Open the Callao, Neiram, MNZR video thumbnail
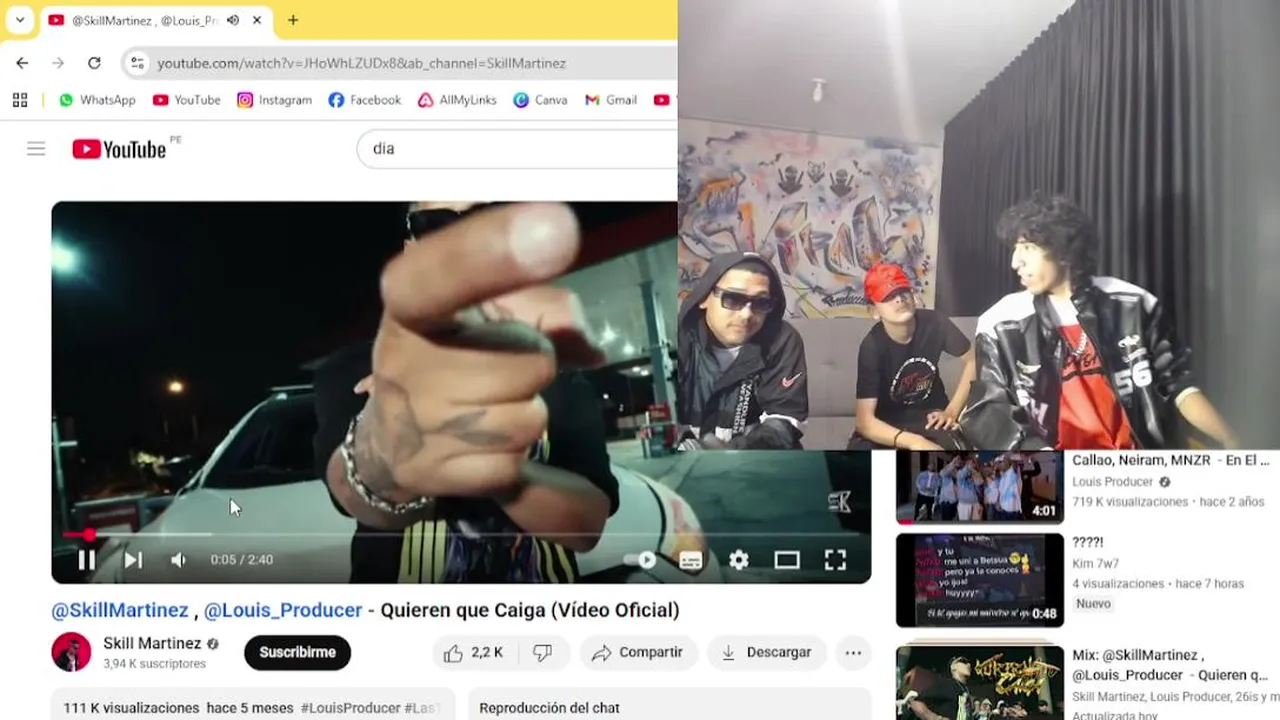Viewport: 1280px width, 720px height. [980, 487]
